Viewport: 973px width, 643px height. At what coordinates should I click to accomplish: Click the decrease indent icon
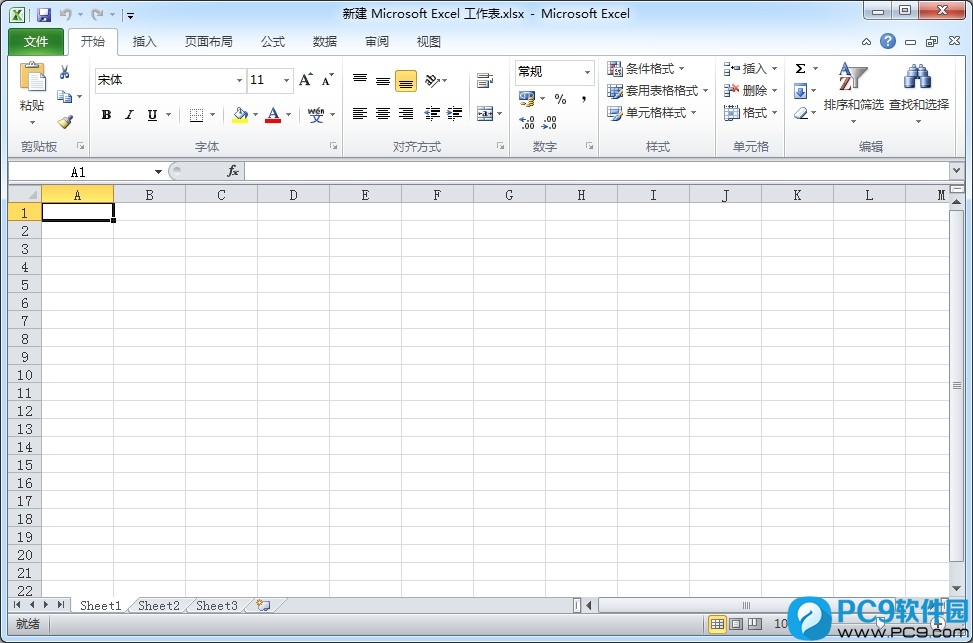tap(432, 113)
